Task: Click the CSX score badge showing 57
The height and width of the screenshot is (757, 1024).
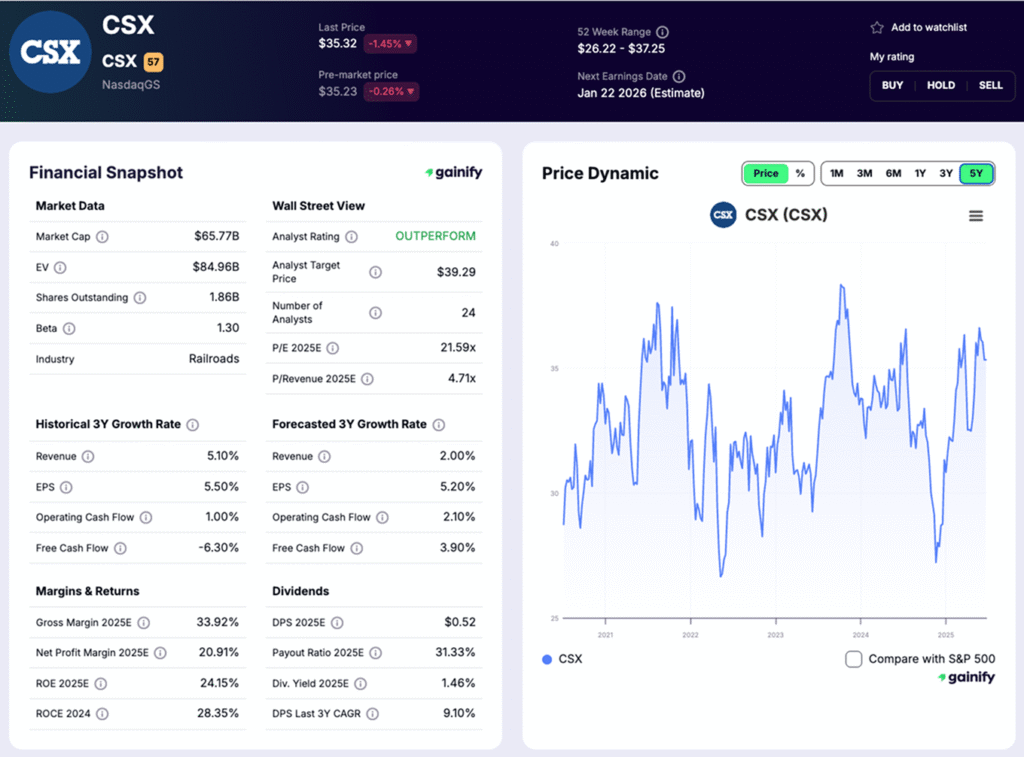Action: coord(156,60)
